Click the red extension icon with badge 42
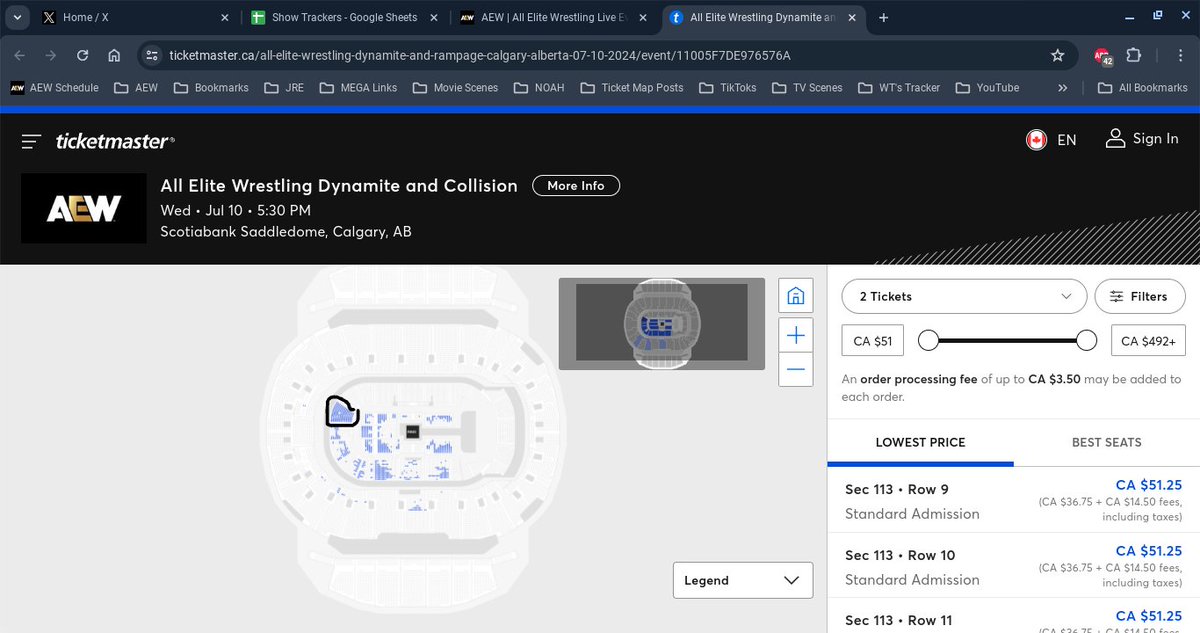 pyautogui.click(x=1103, y=56)
